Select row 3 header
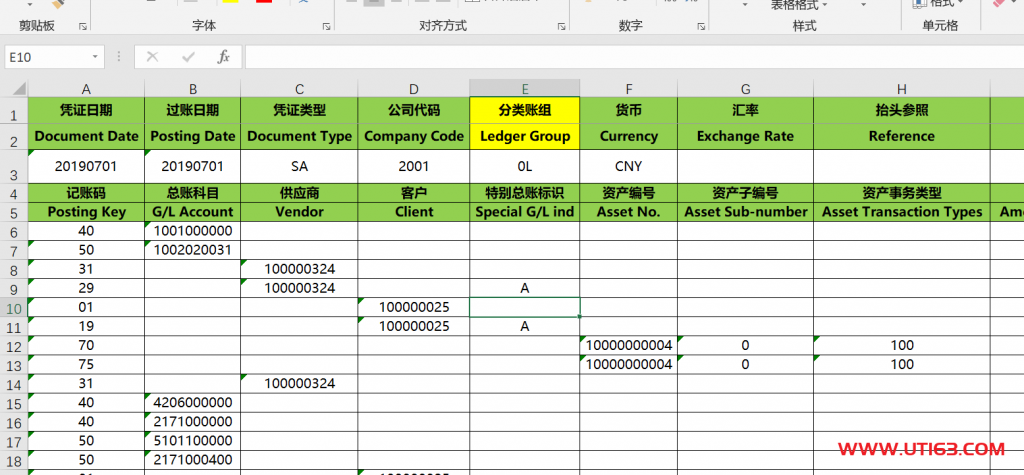This screenshot has height=475, width=1024. point(14,167)
